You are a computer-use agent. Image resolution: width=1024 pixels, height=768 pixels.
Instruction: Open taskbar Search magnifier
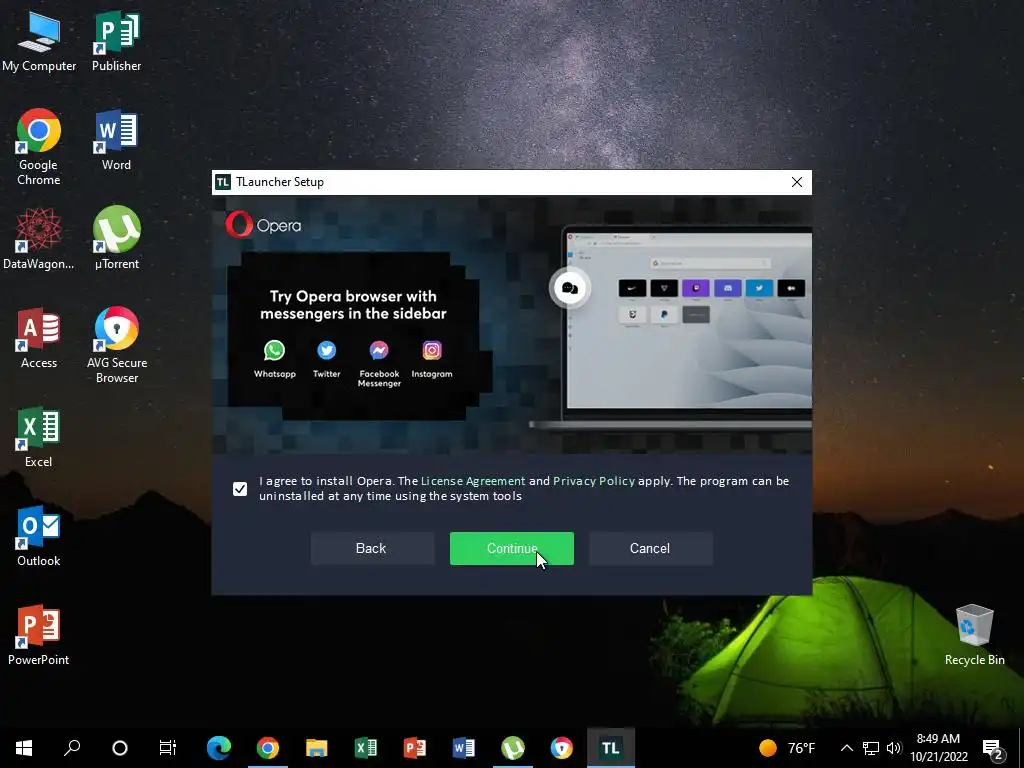(x=72, y=748)
